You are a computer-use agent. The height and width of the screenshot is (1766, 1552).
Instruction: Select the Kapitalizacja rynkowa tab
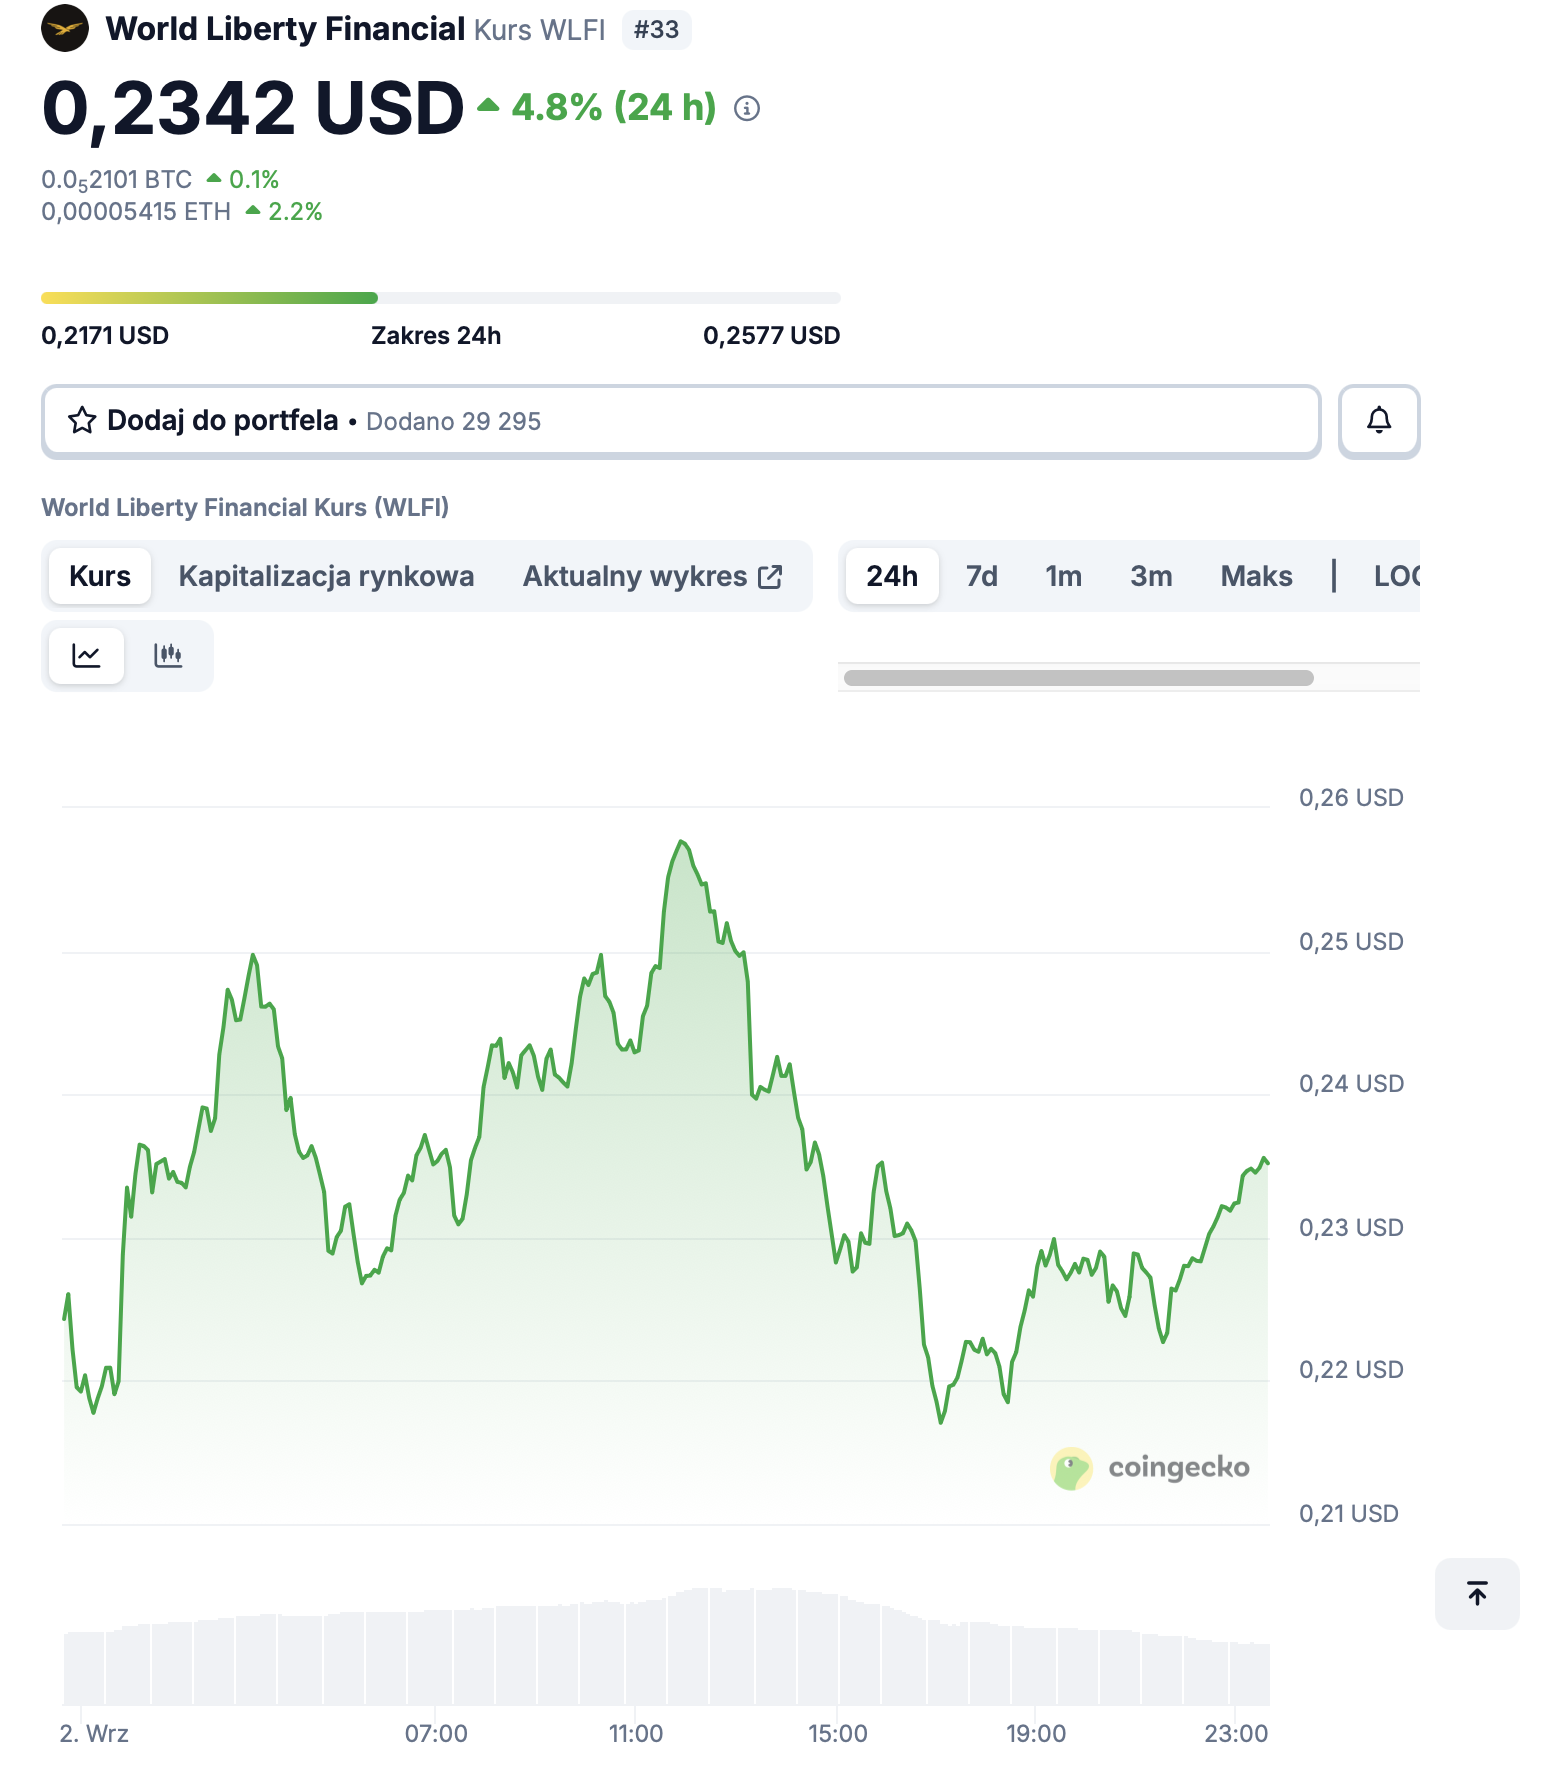[326, 576]
